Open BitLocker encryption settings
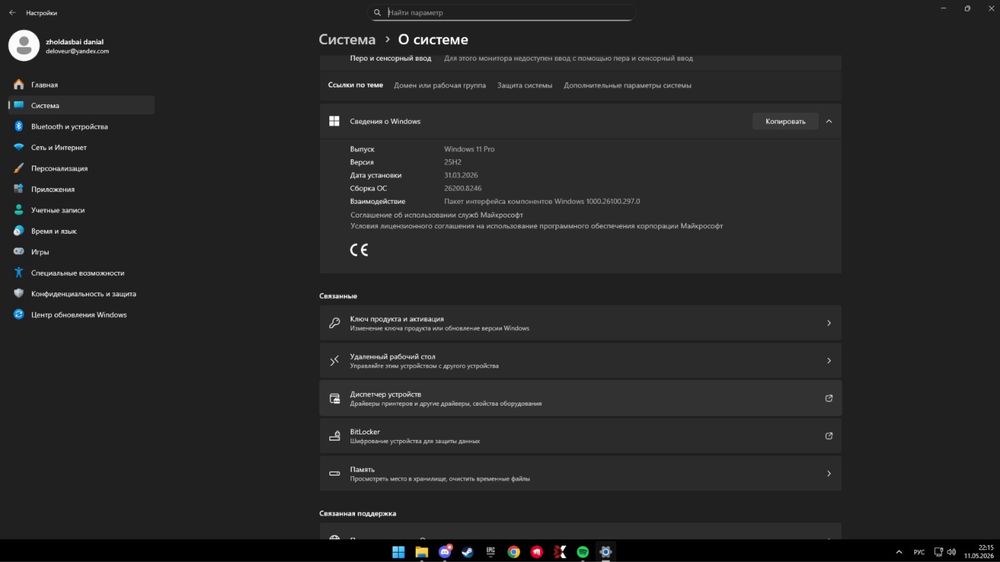Viewport: 1000px width, 562px height. tap(580, 436)
